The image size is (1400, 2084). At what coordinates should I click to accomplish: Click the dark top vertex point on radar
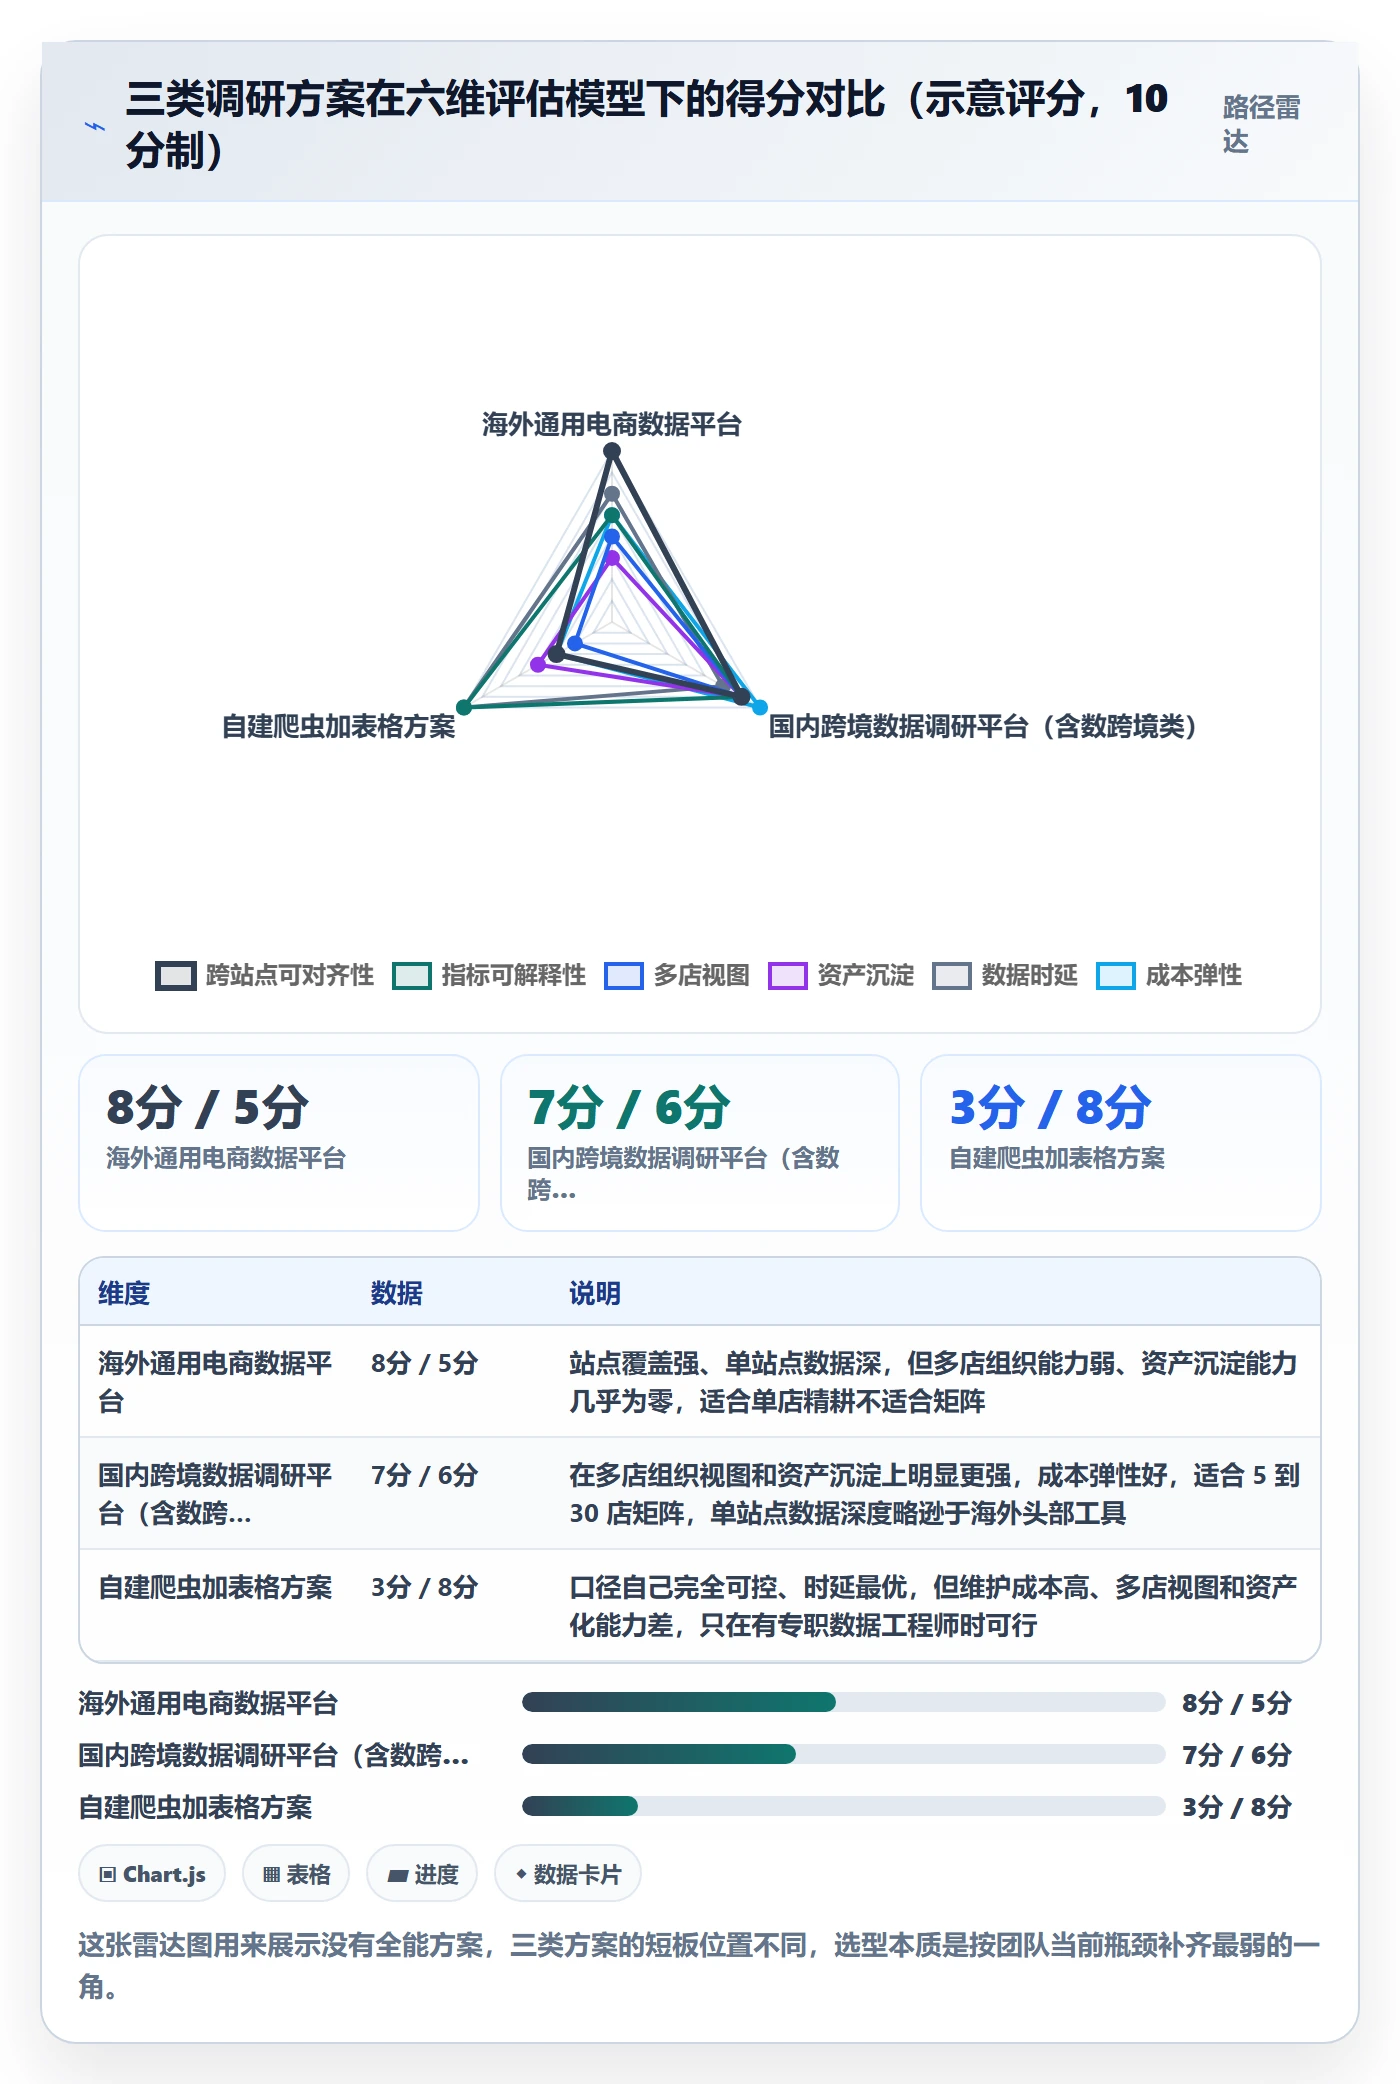tap(612, 451)
